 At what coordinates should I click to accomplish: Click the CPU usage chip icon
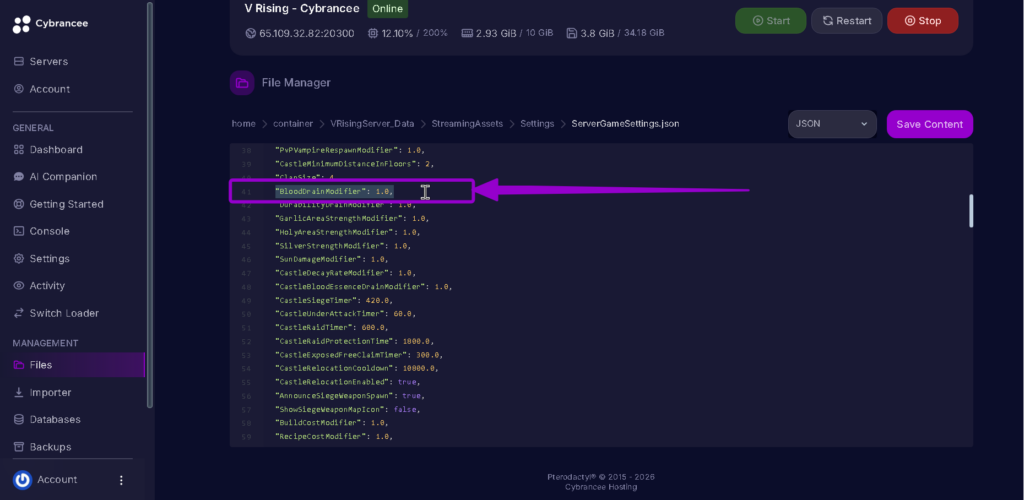point(373,33)
